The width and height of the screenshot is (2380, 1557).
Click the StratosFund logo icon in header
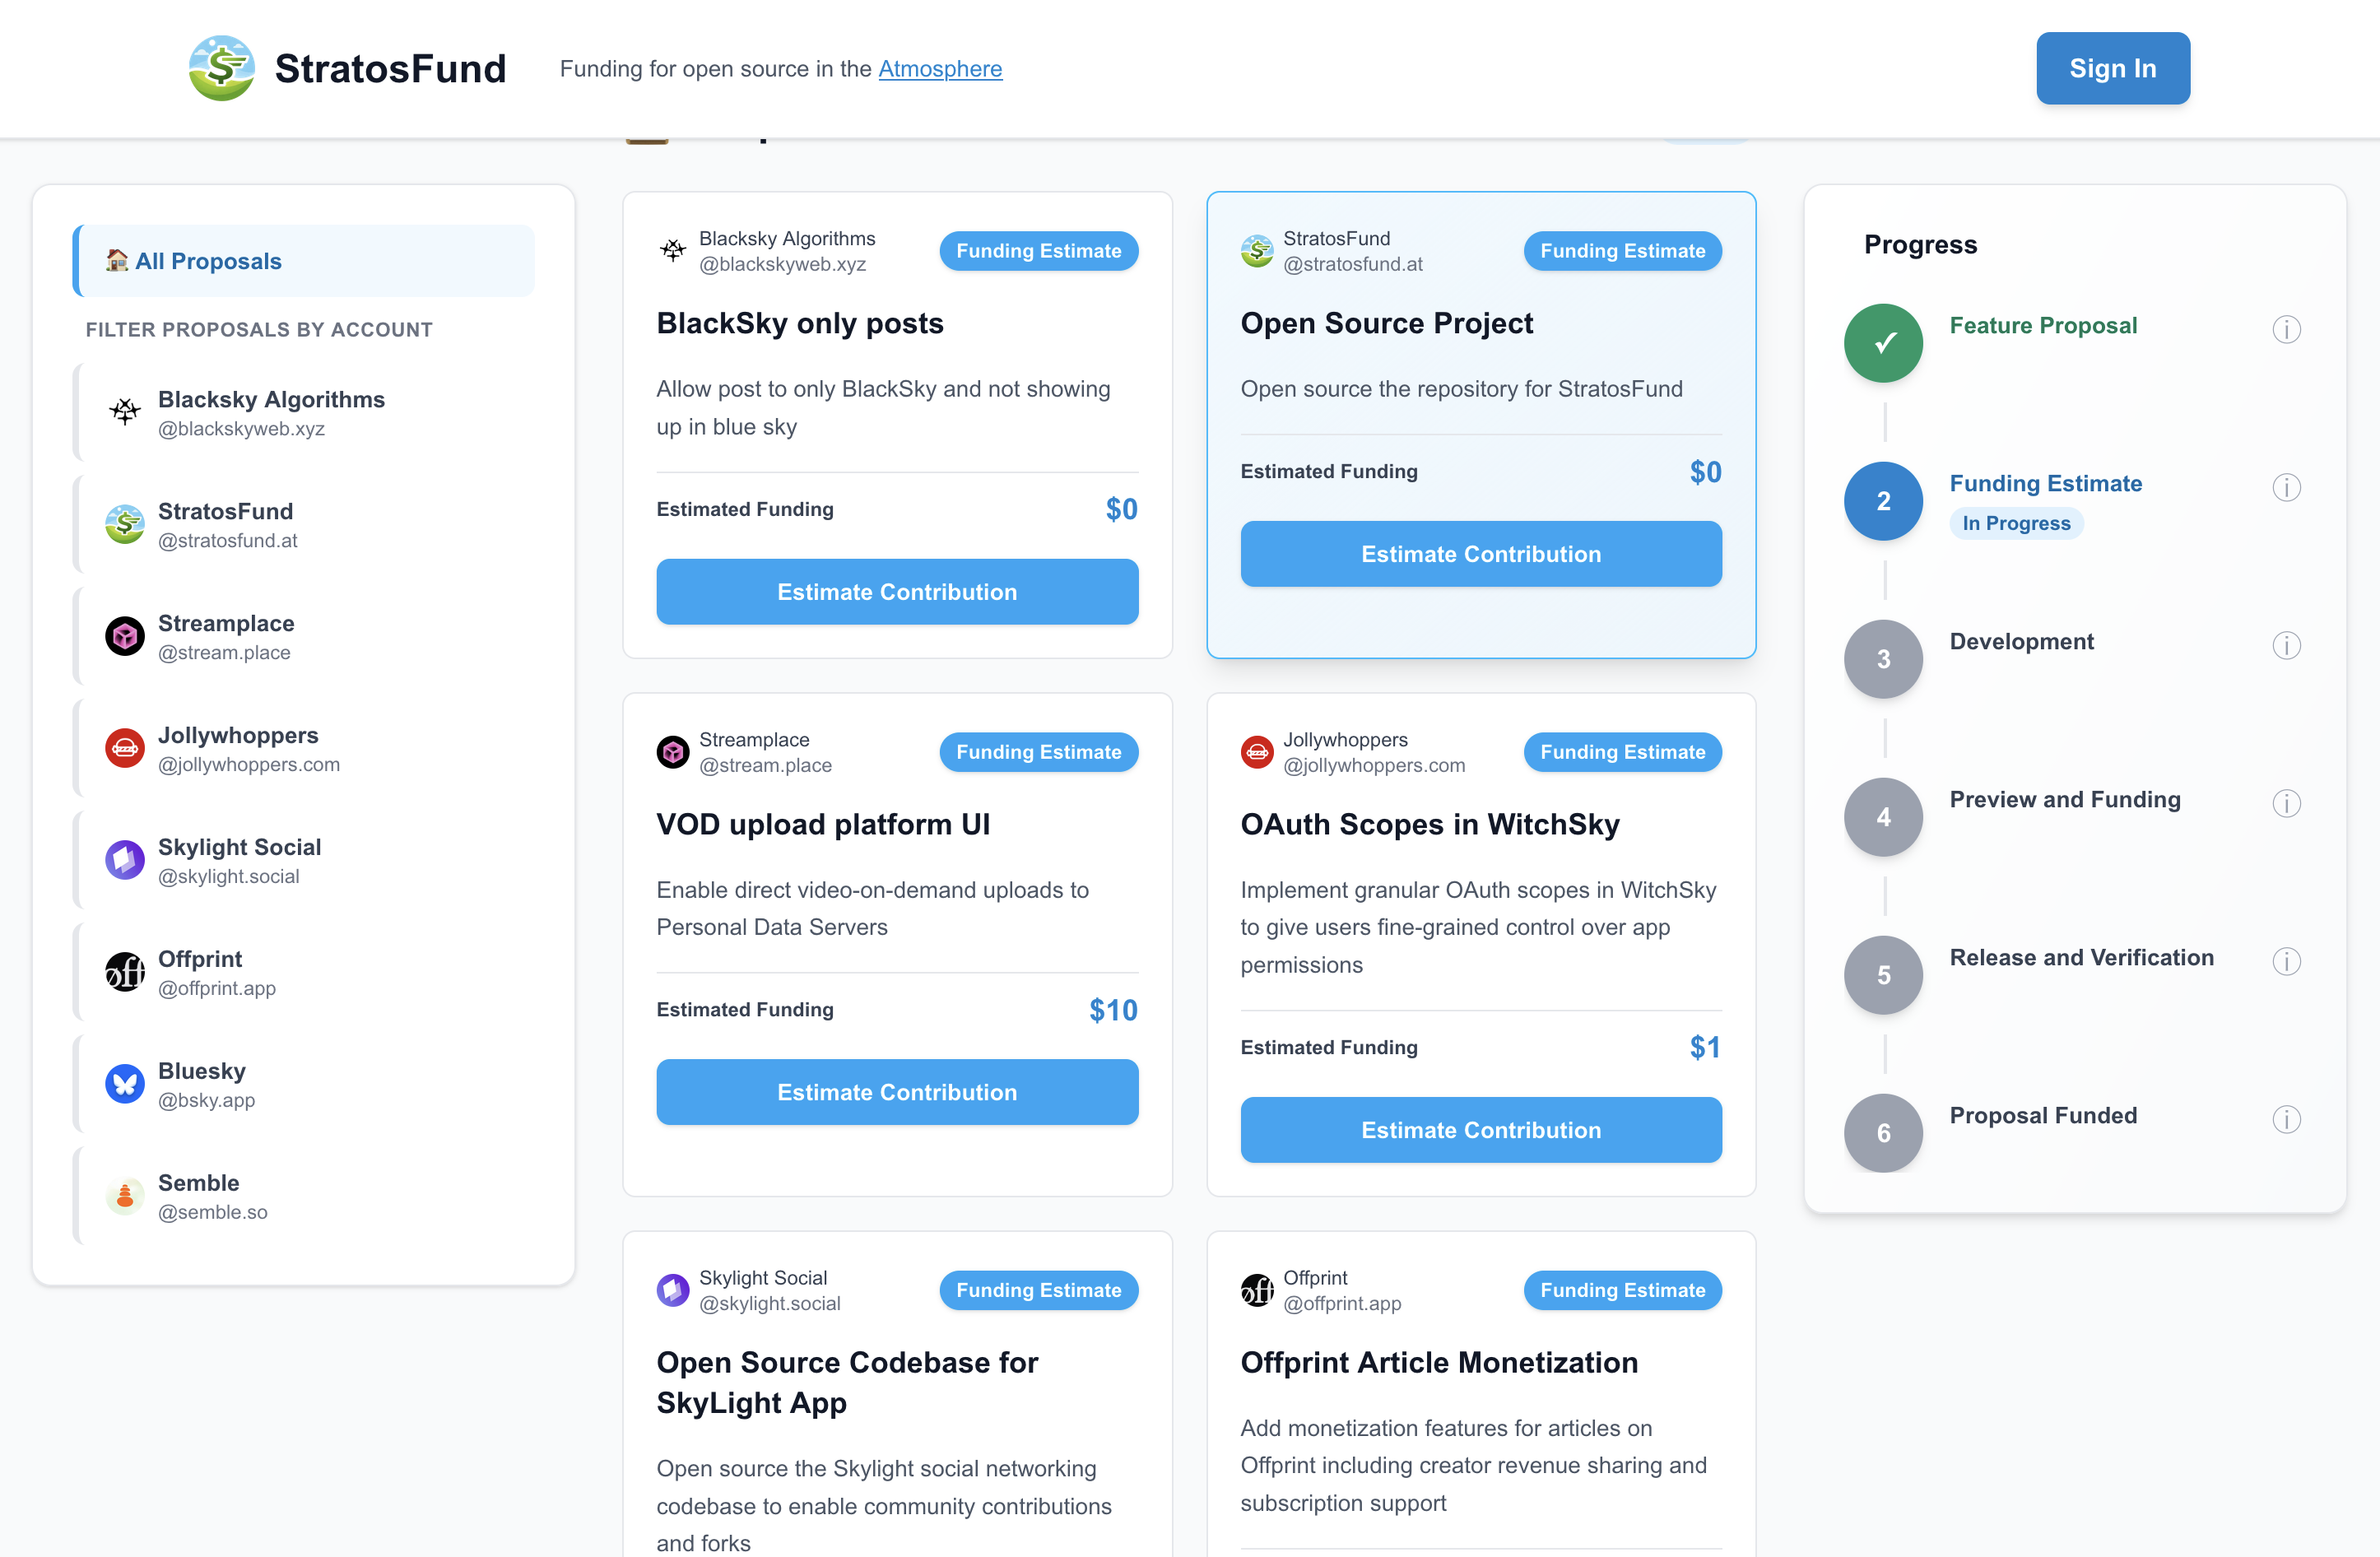(x=221, y=68)
